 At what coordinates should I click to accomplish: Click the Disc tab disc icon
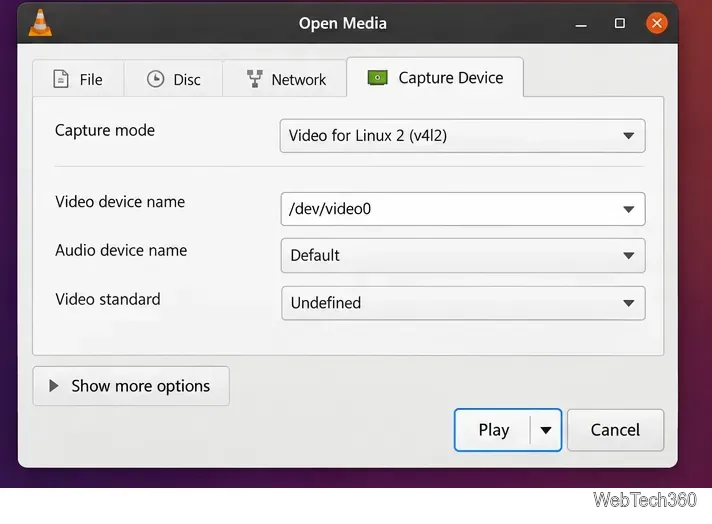155,79
